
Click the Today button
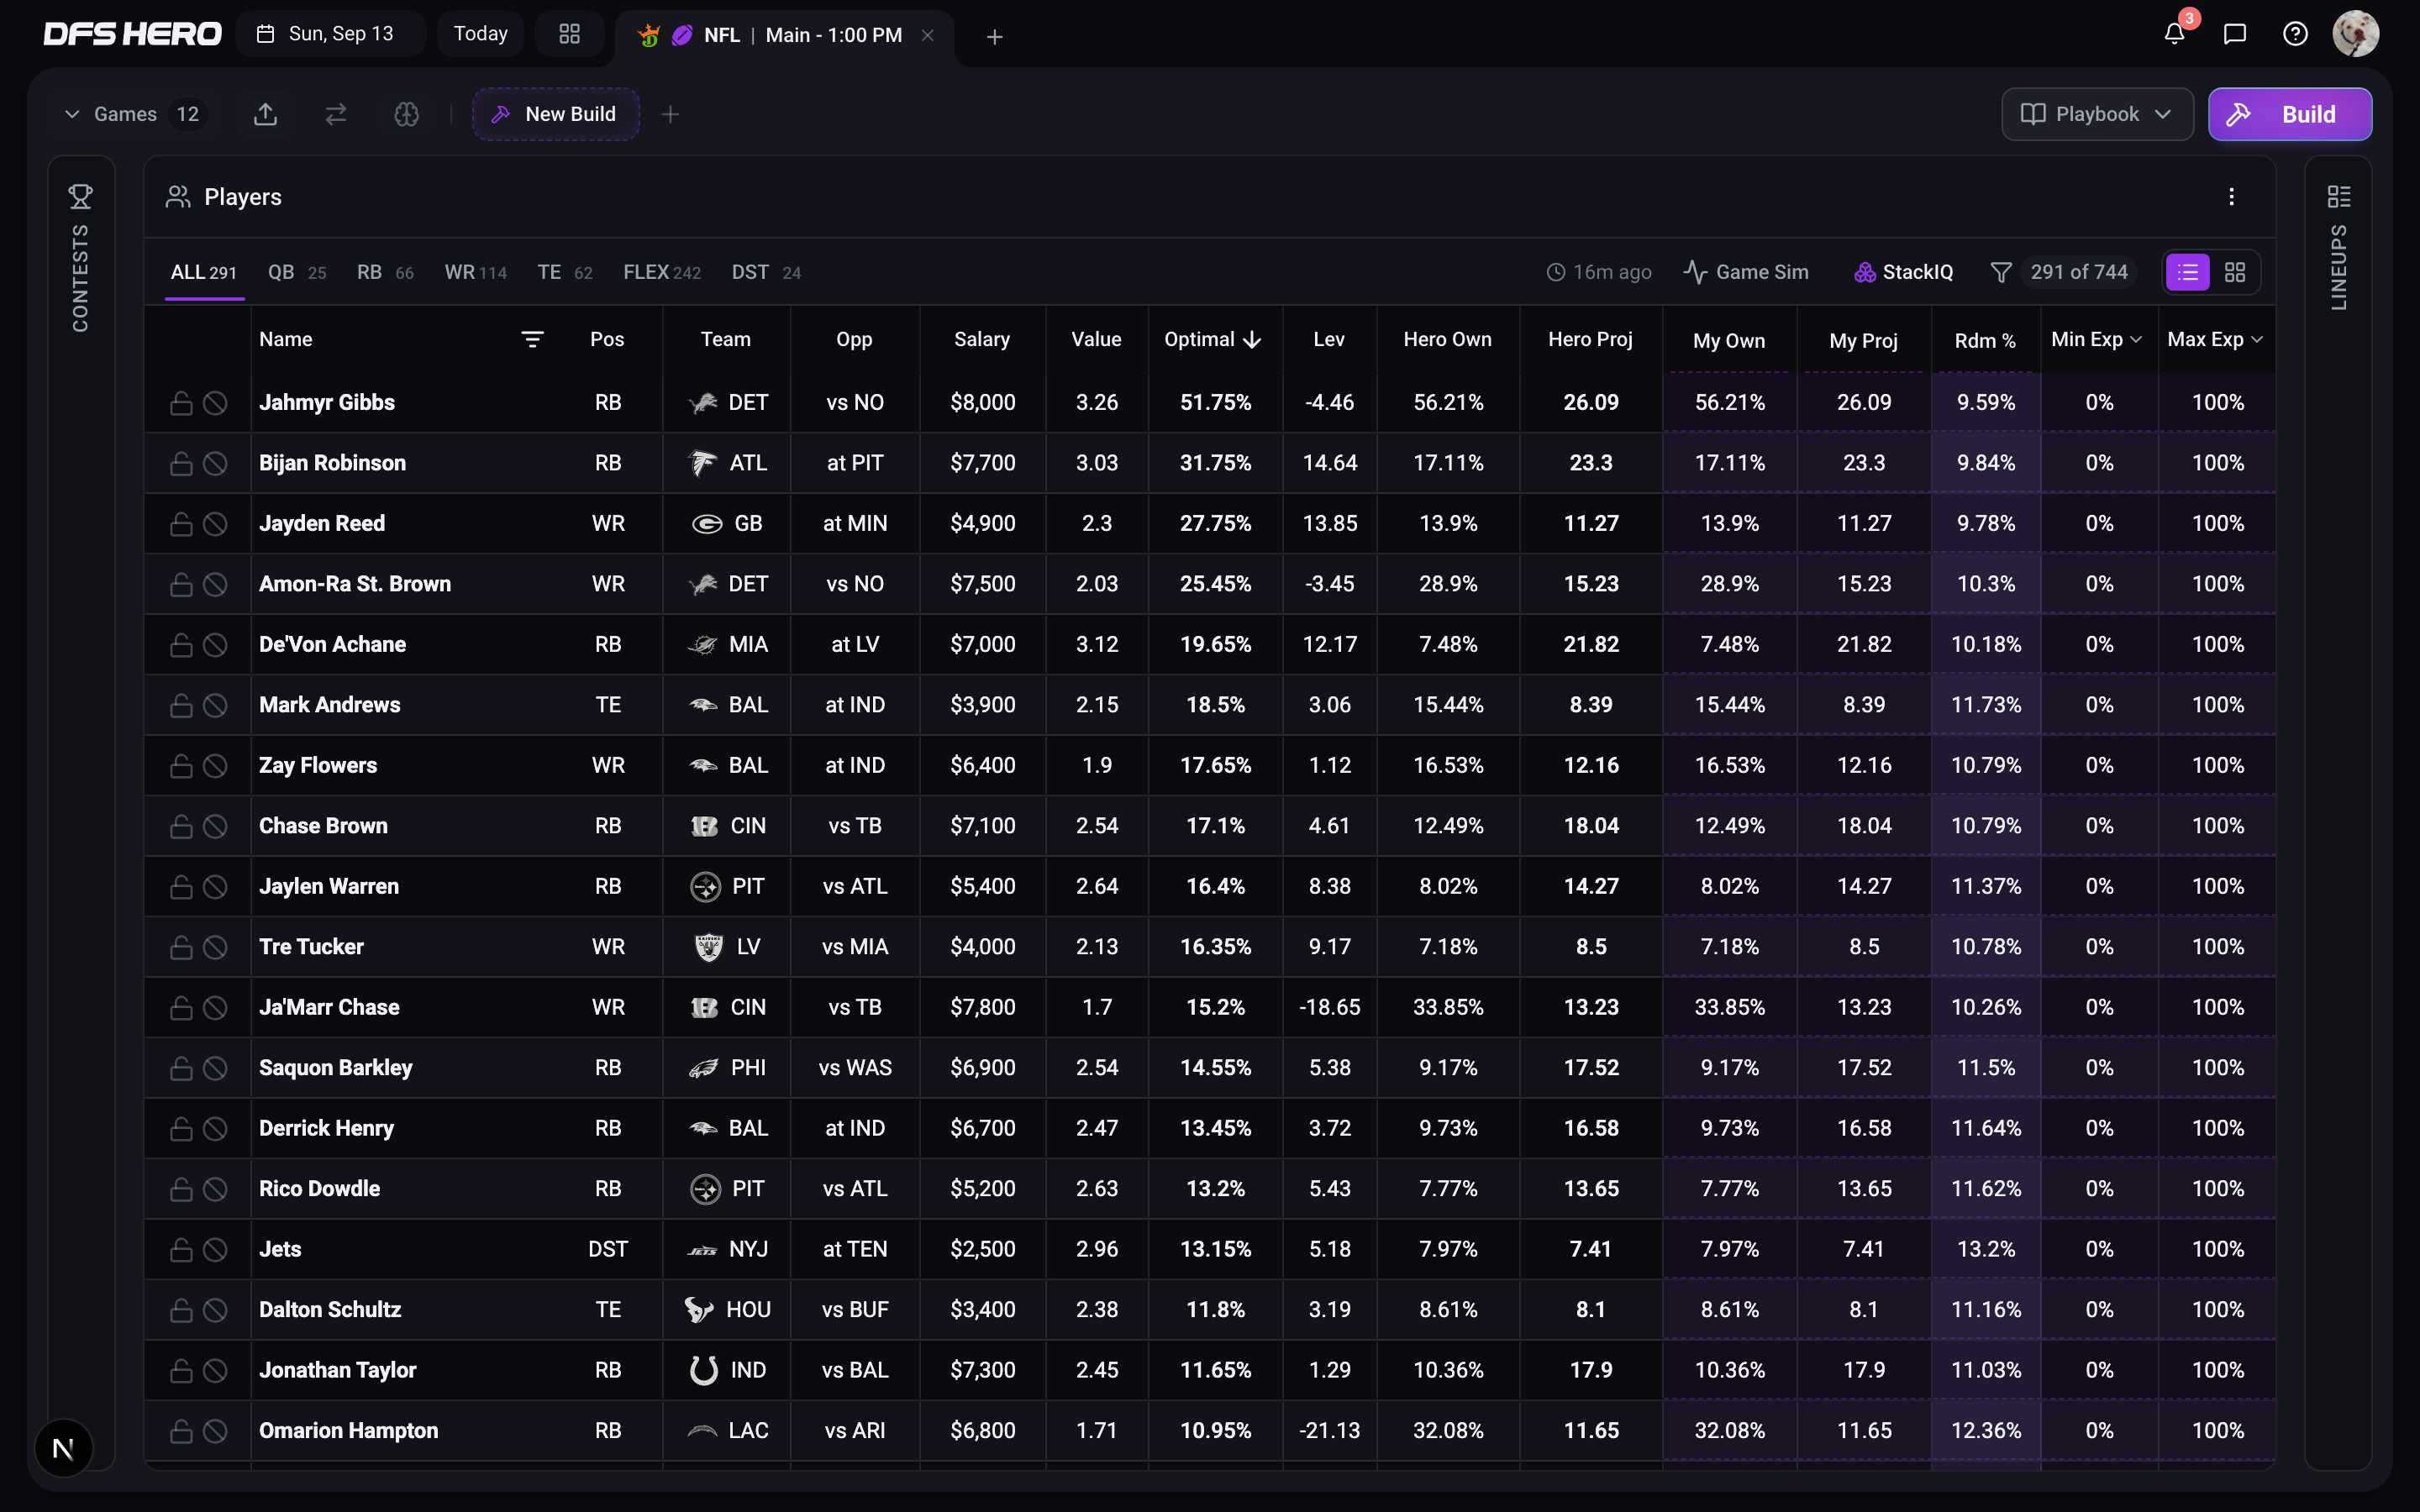click(x=480, y=34)
